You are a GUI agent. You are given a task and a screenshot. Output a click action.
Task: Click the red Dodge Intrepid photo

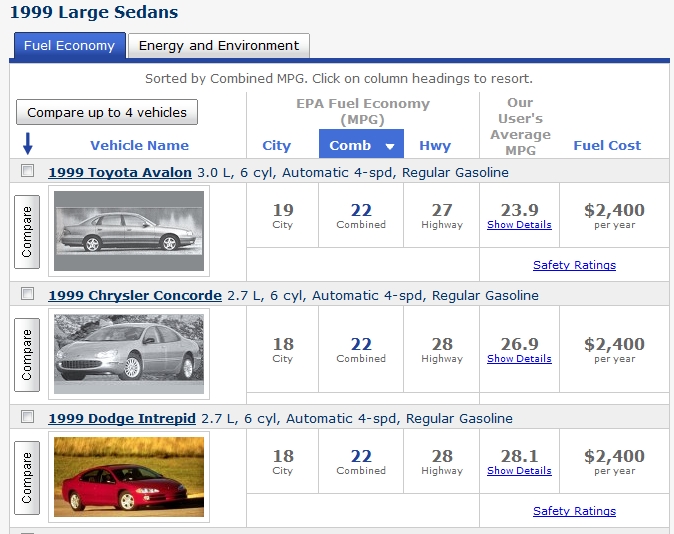(x=128, y=477)
